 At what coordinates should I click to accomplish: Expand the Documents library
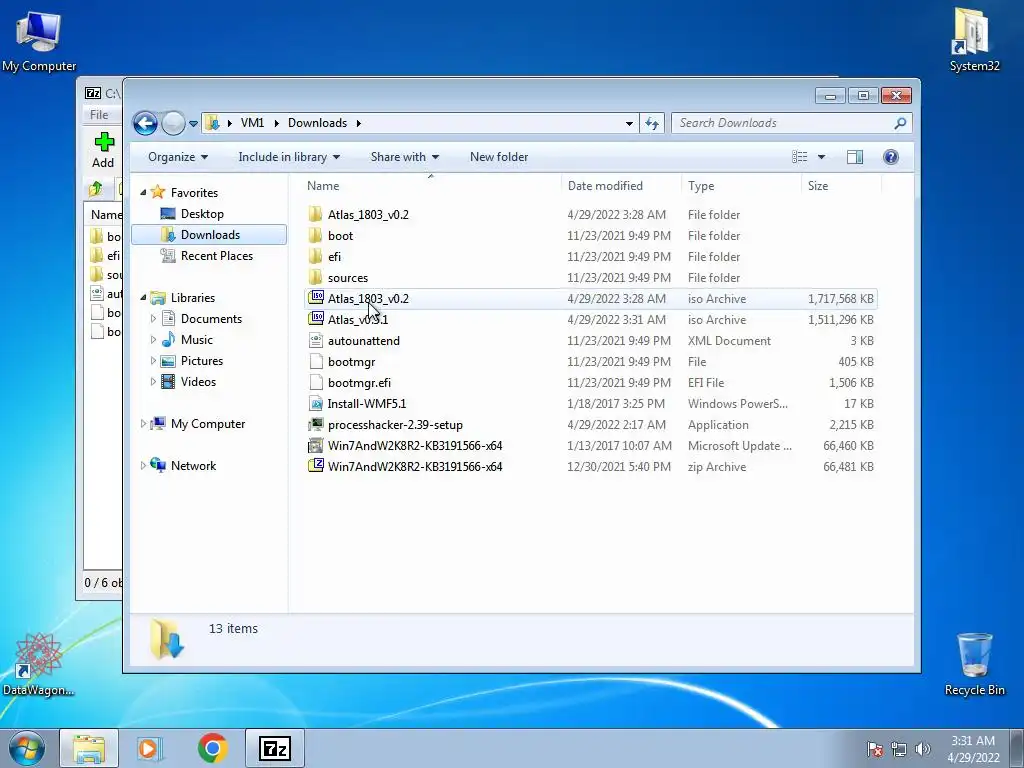[153, 319]
